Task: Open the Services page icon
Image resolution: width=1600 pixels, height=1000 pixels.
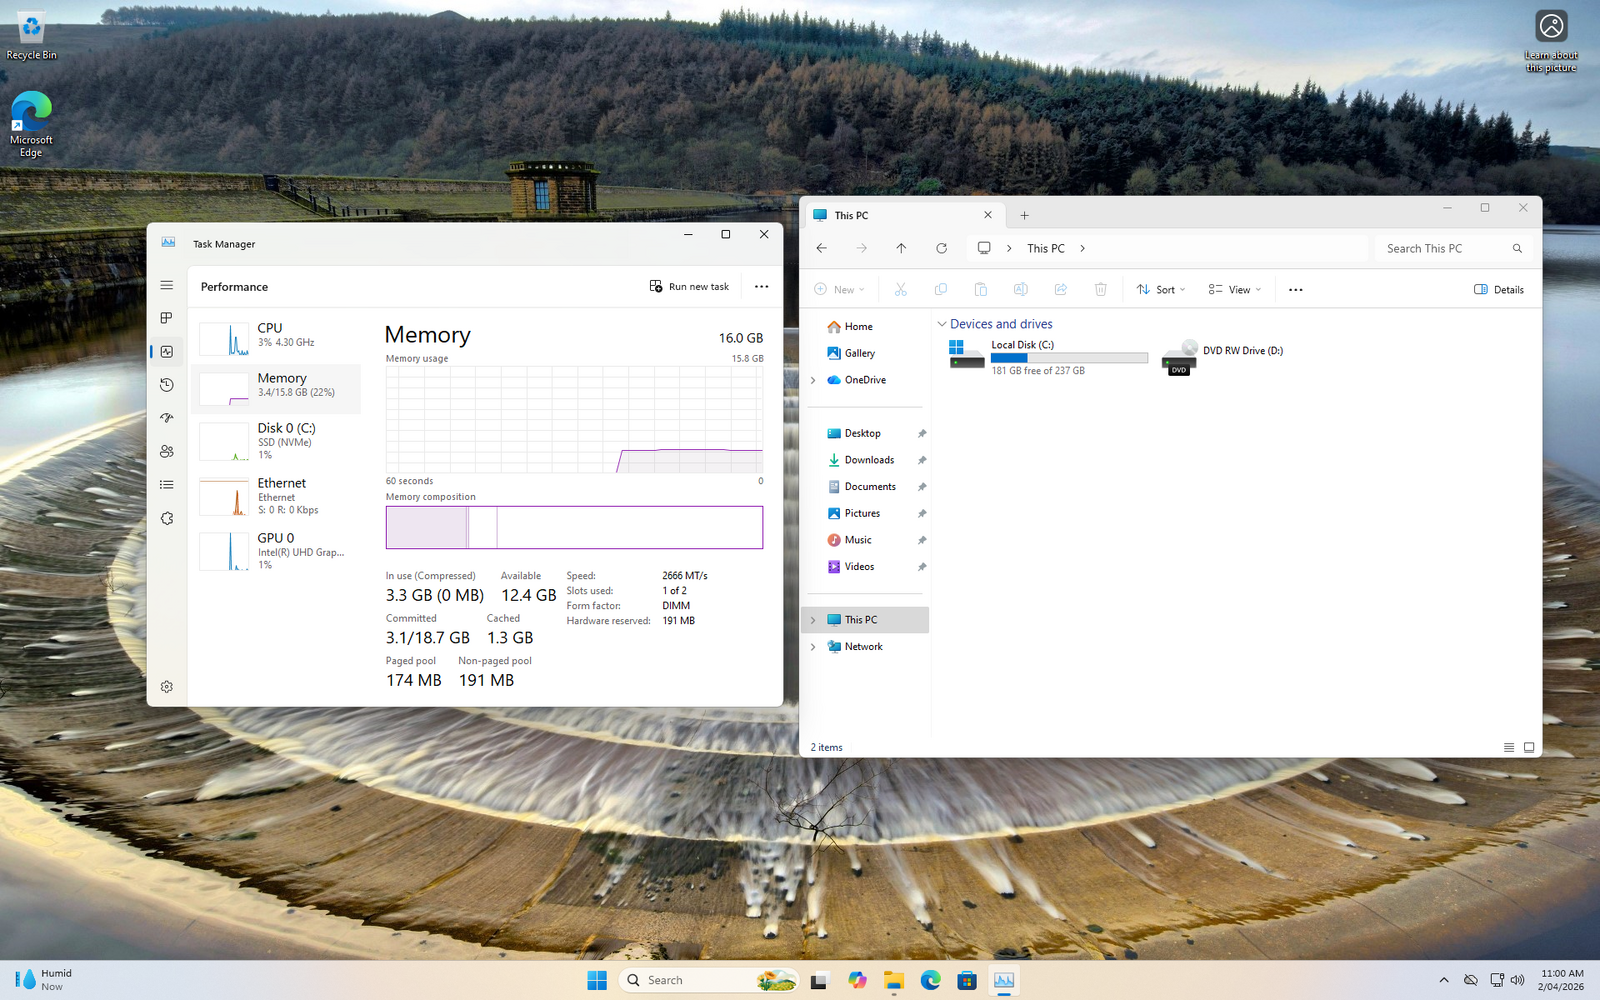Action: click(167, 519)
